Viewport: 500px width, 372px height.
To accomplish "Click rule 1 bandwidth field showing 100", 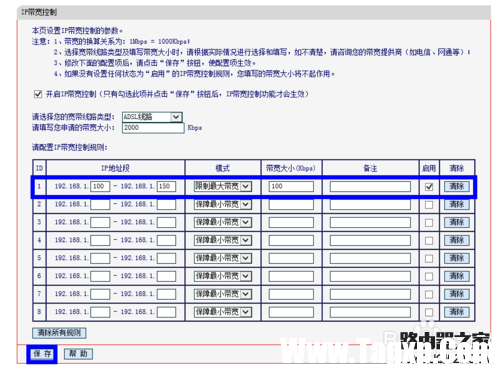I will (x=291, y=186).
